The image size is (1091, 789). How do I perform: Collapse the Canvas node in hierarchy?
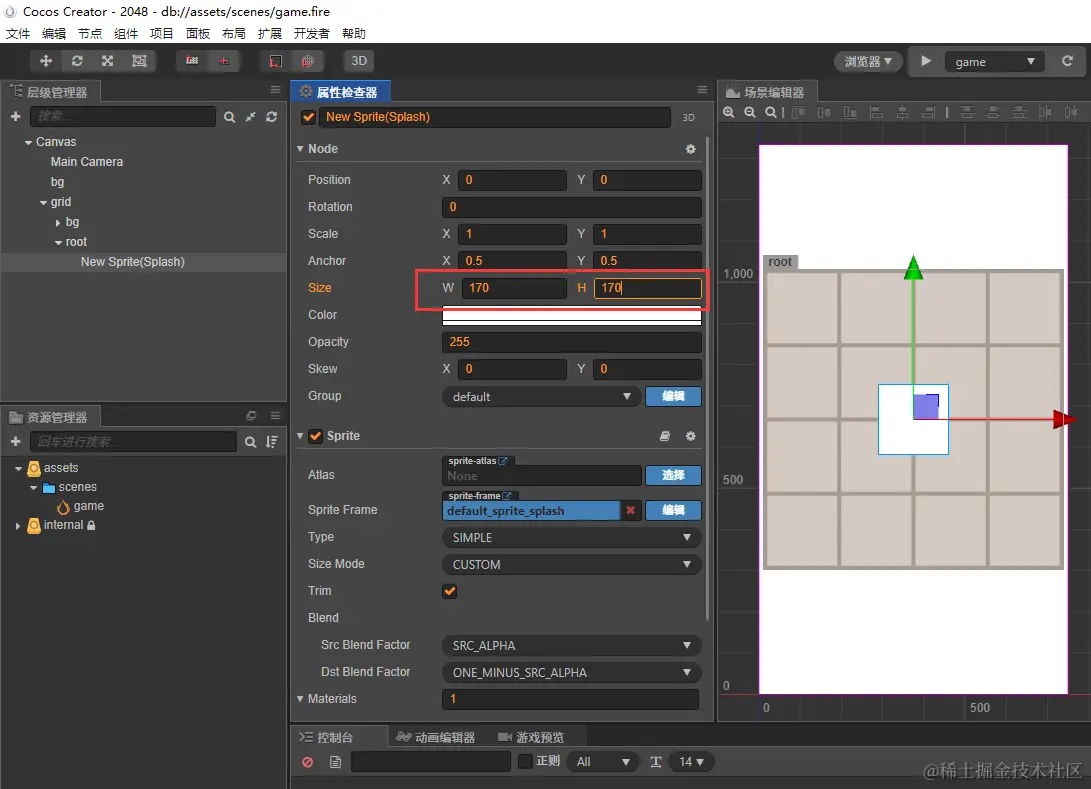[x=29, y=142]
